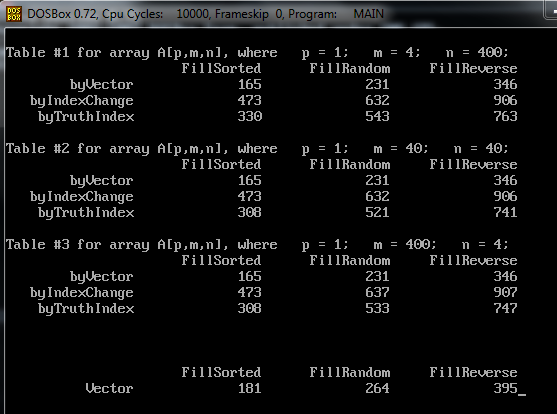Click the Table #1 heading line
This screenshot has width=557, height=414.
pyautogui.click(x=257, y=53)
